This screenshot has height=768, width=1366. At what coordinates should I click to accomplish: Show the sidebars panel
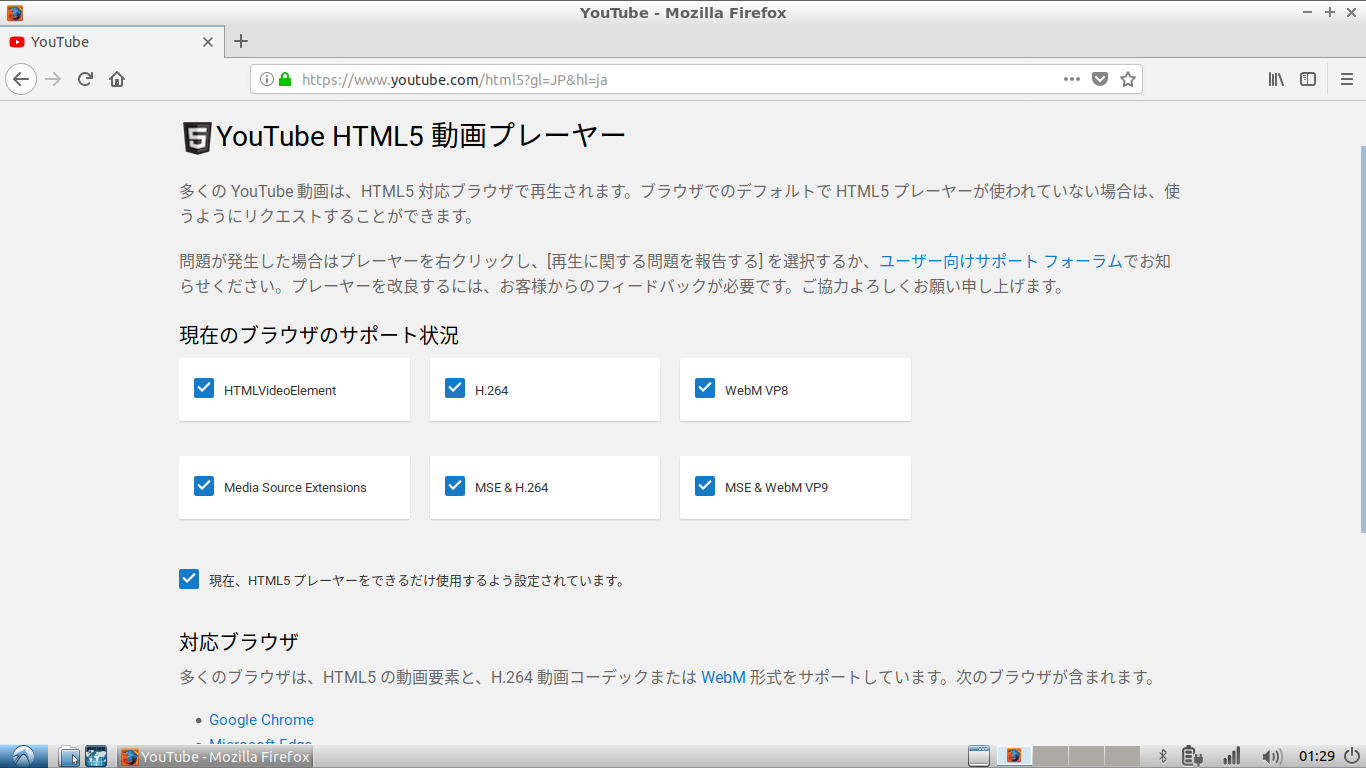coord(1308,79)
